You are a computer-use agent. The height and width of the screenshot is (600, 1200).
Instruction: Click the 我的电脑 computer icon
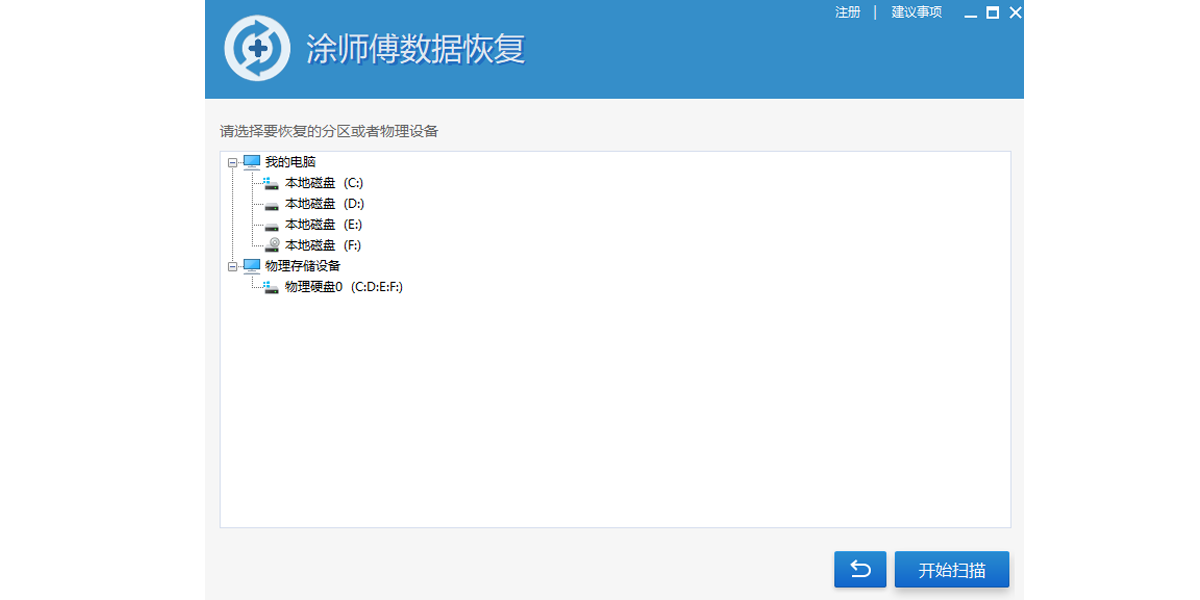point(251,162)
